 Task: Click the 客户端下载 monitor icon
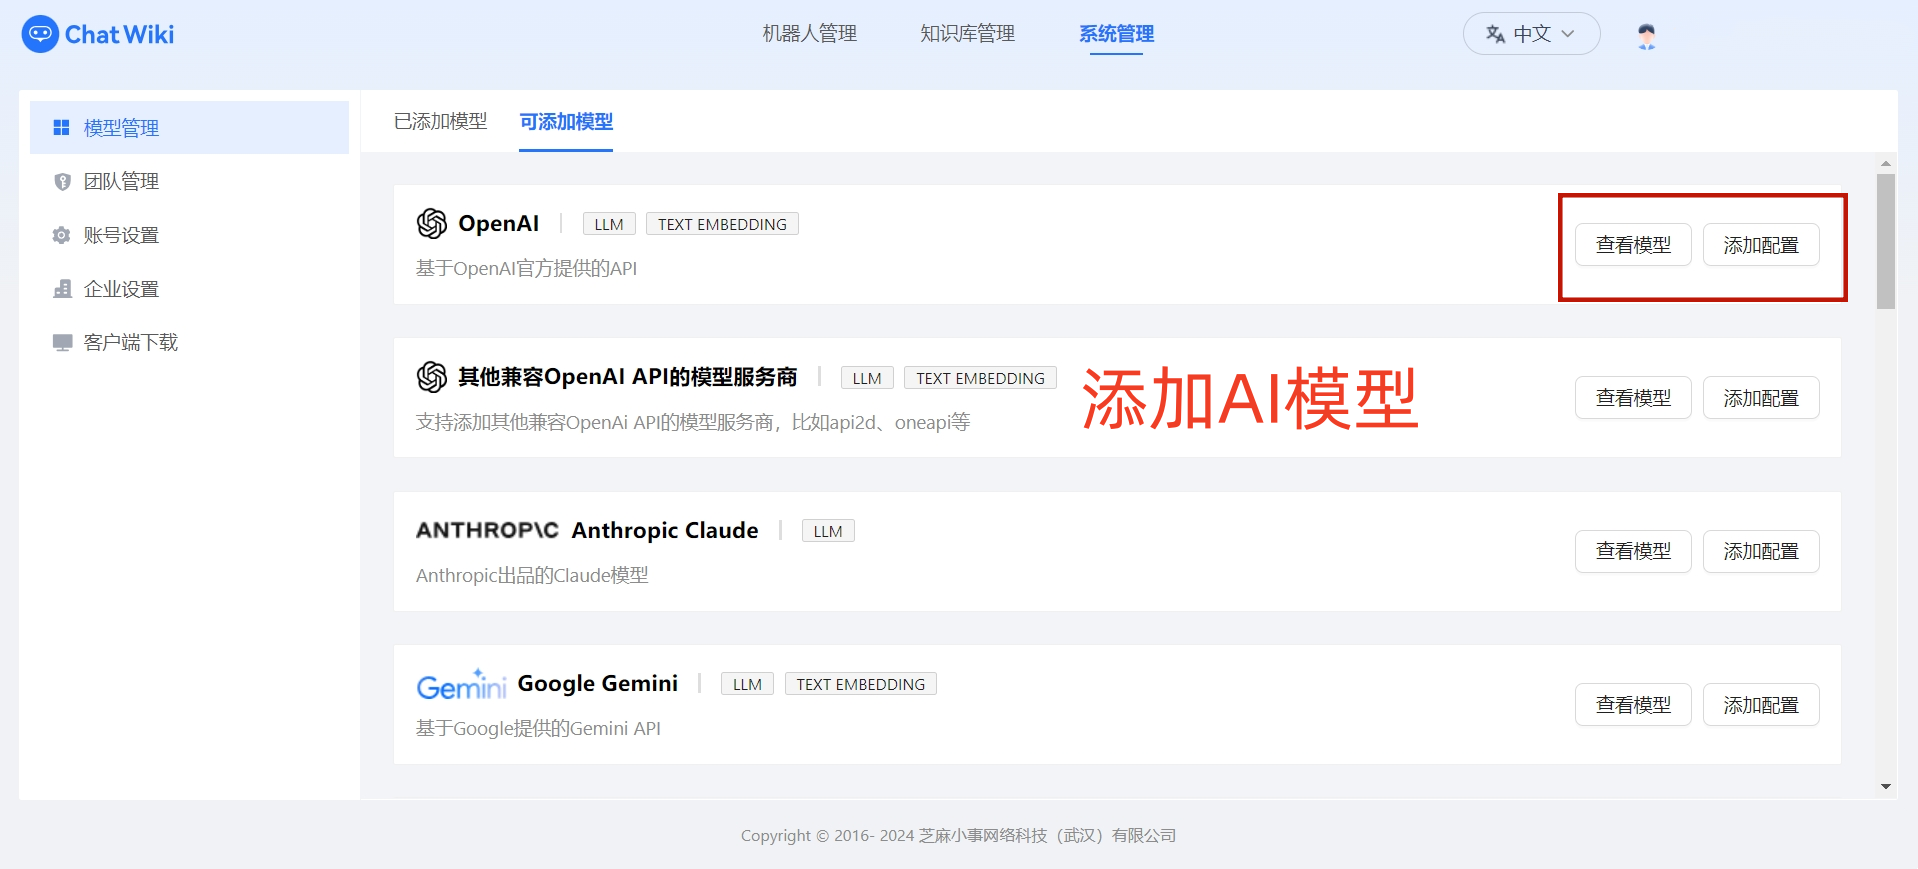tap(62, 342)
